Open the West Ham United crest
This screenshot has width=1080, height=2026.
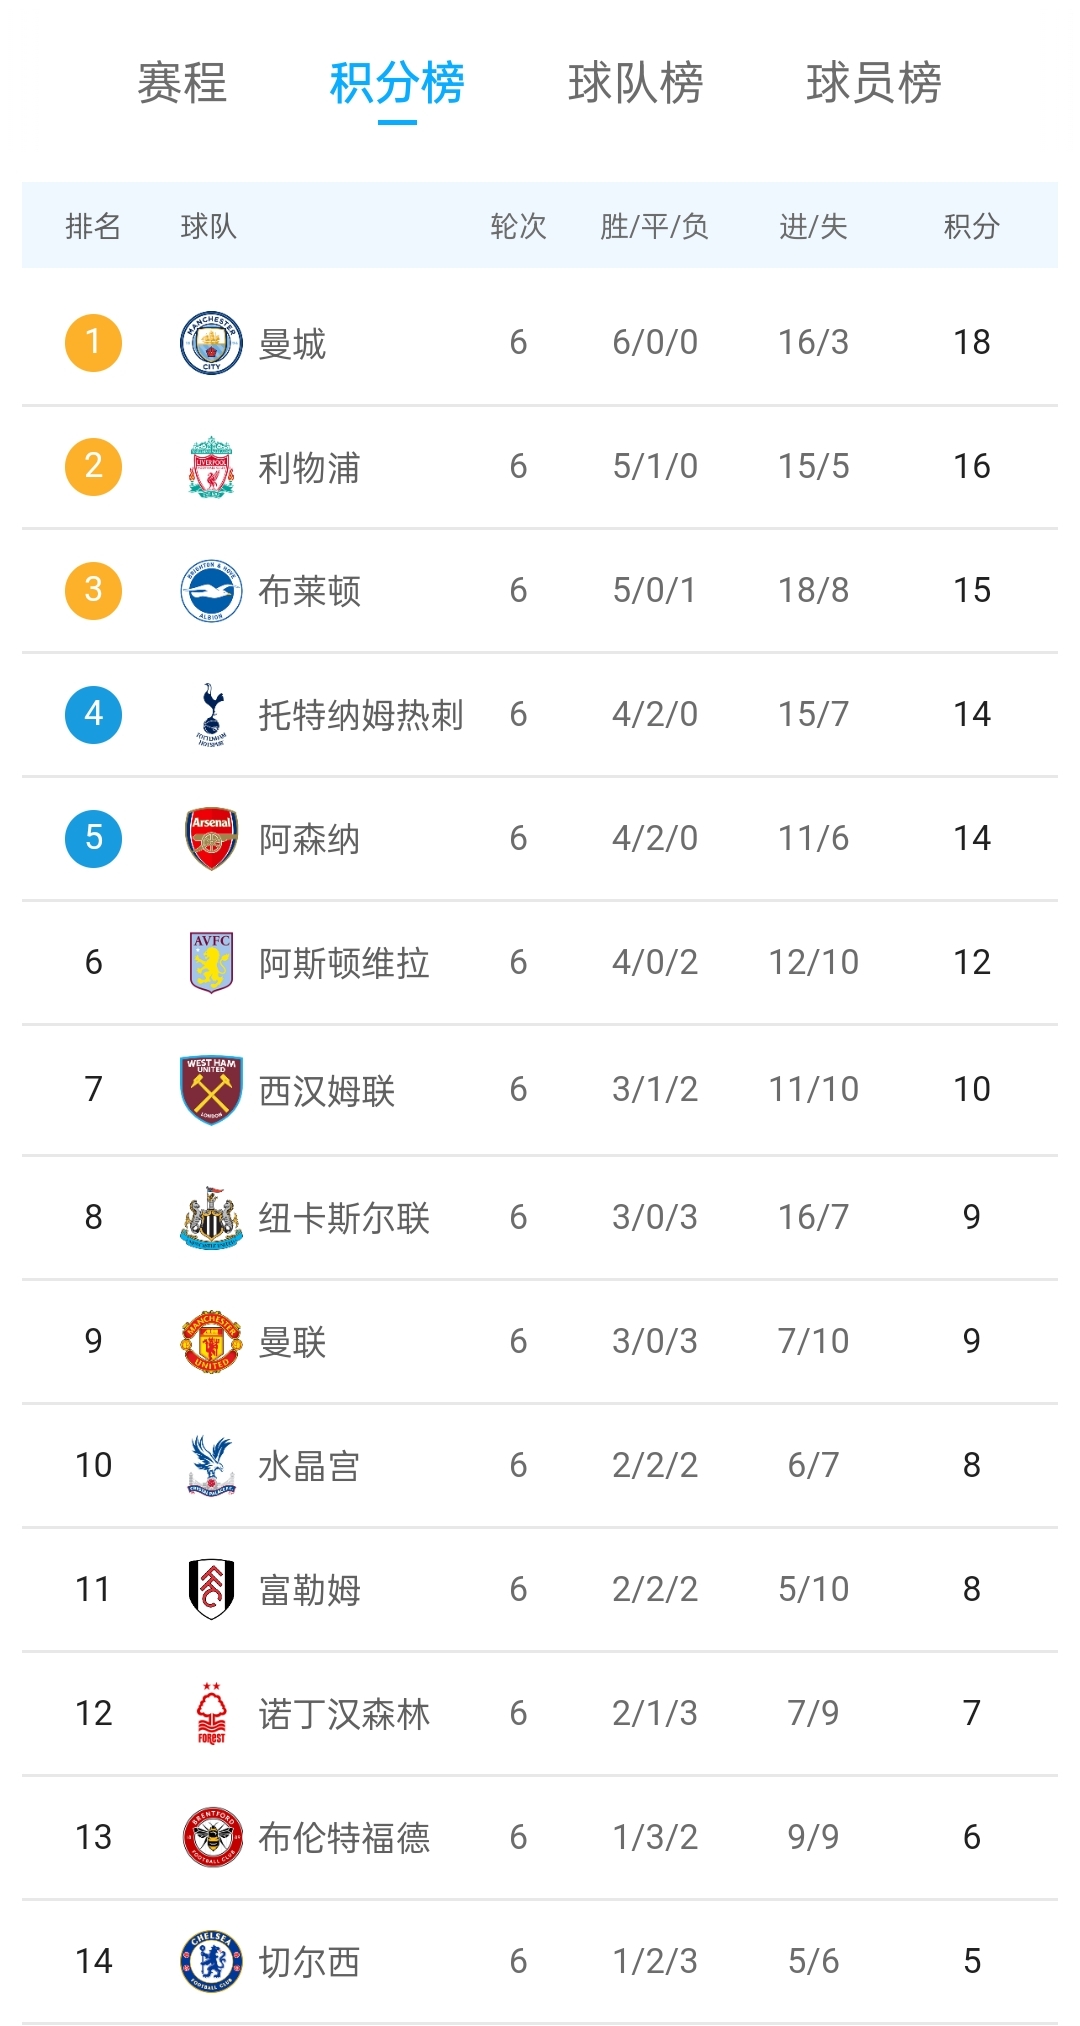tap(211, 1090)
